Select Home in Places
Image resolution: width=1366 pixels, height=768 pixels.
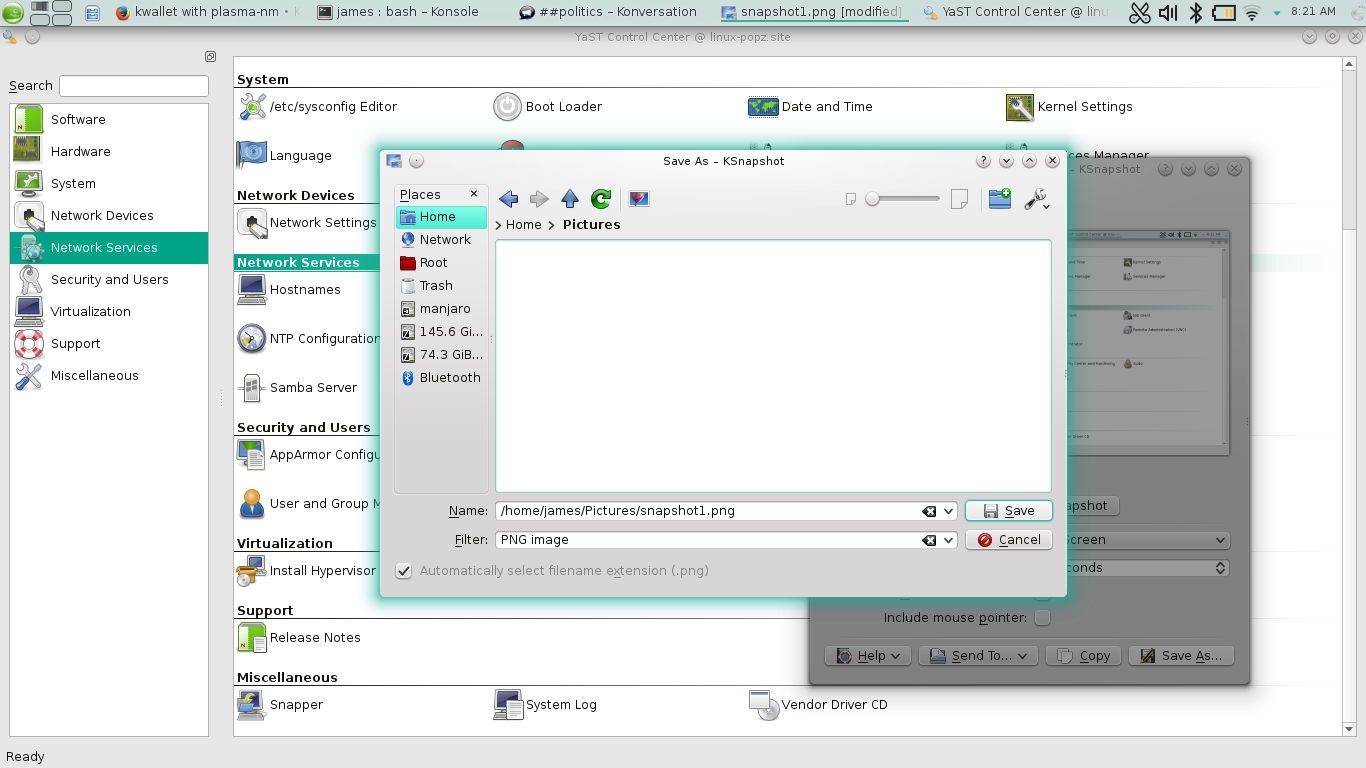(x=441, y=217)
